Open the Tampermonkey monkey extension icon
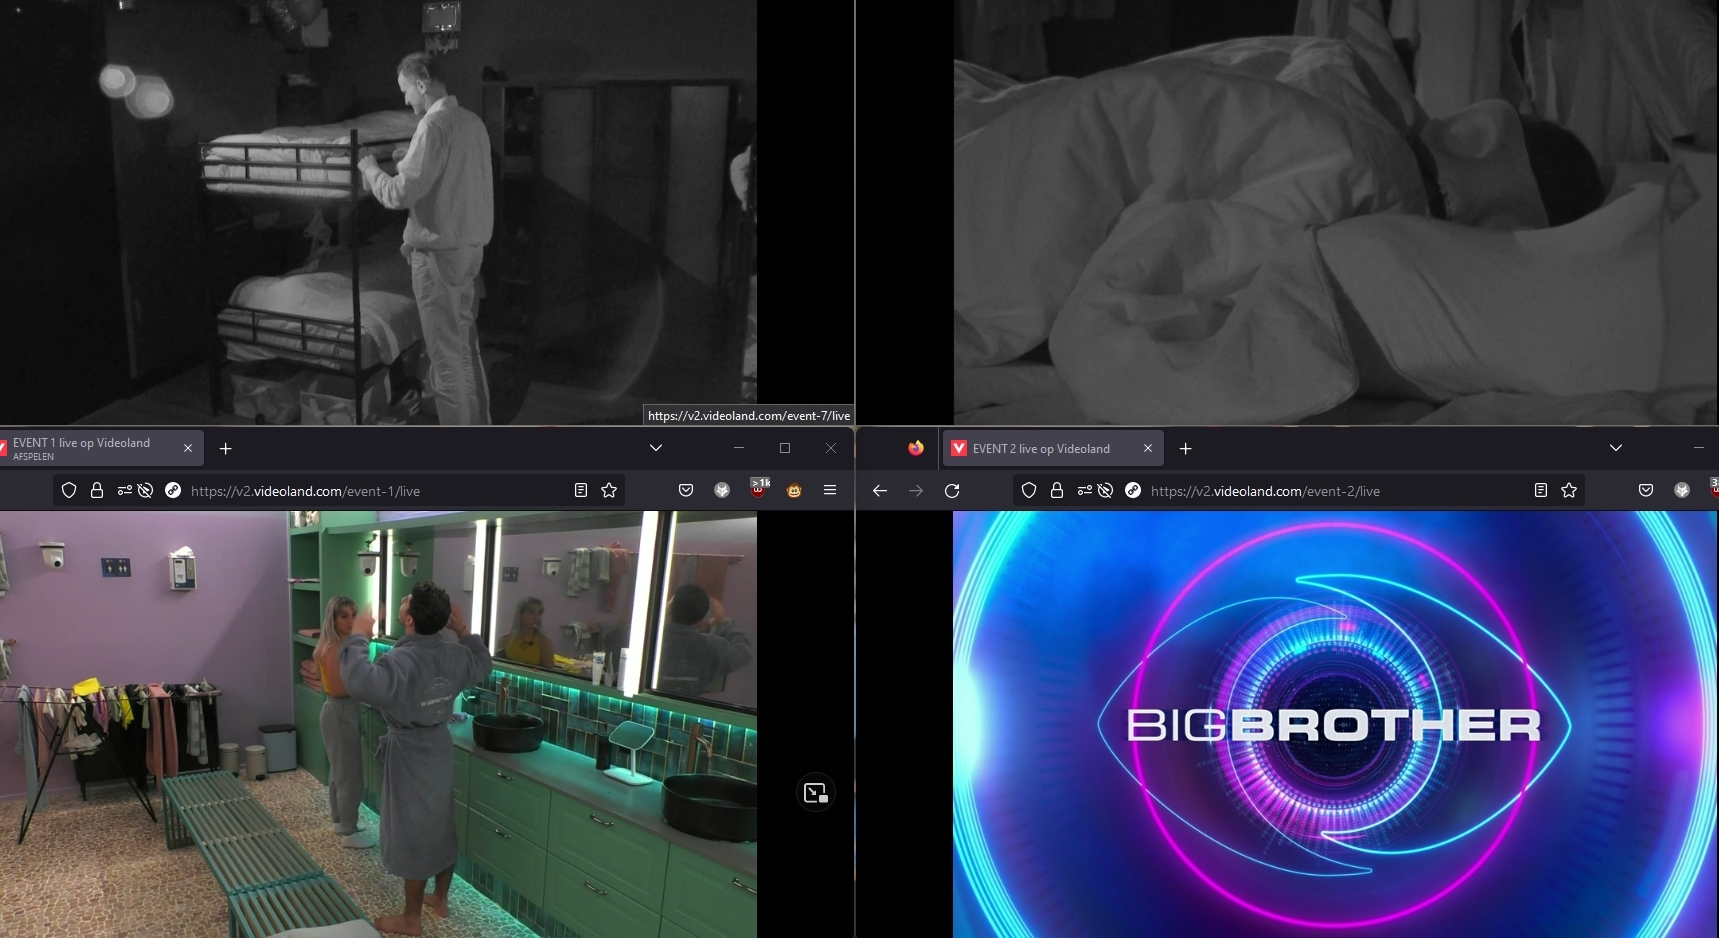Image resolution: width=1719 pixels, height=938 pixels. pyautogui.click(x=794, y=490)
